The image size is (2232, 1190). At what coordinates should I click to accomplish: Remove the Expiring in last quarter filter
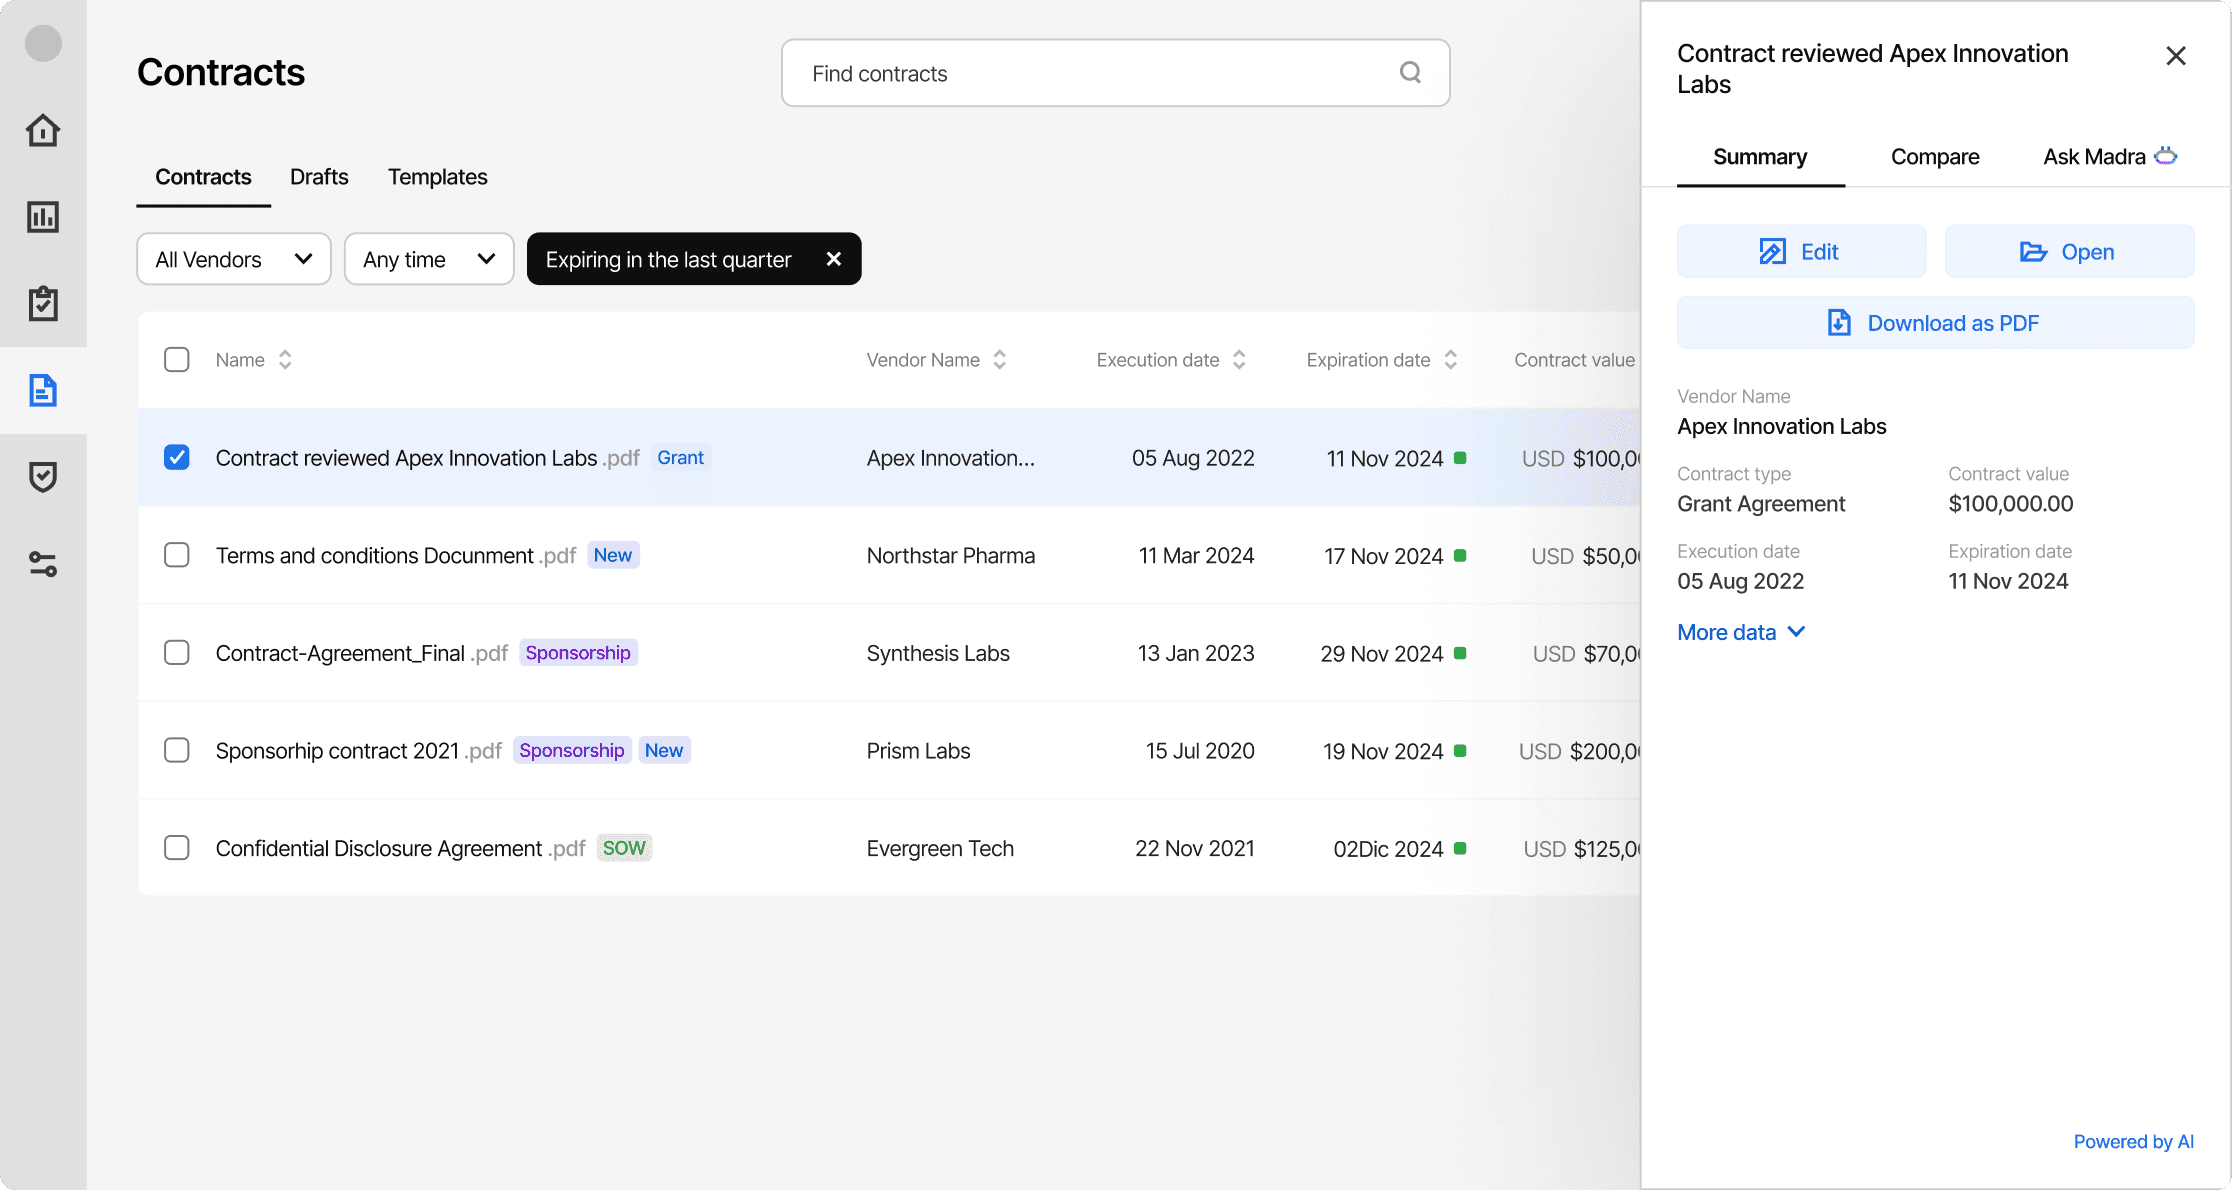coord(833,259)
